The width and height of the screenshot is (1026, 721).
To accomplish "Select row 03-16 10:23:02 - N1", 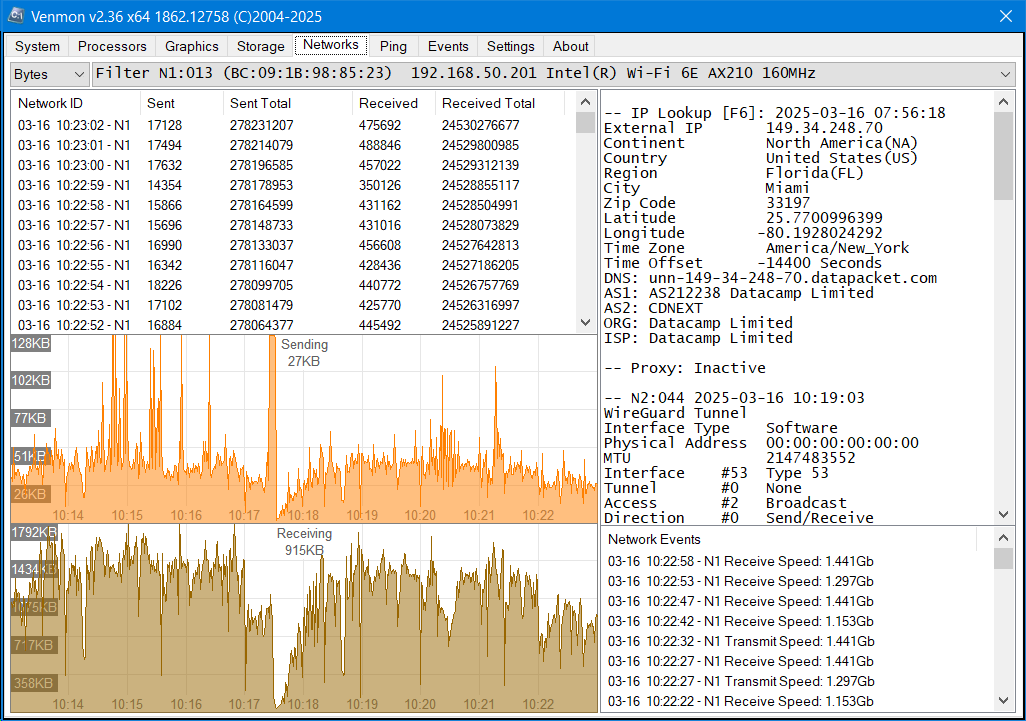I will pos(293,125).
